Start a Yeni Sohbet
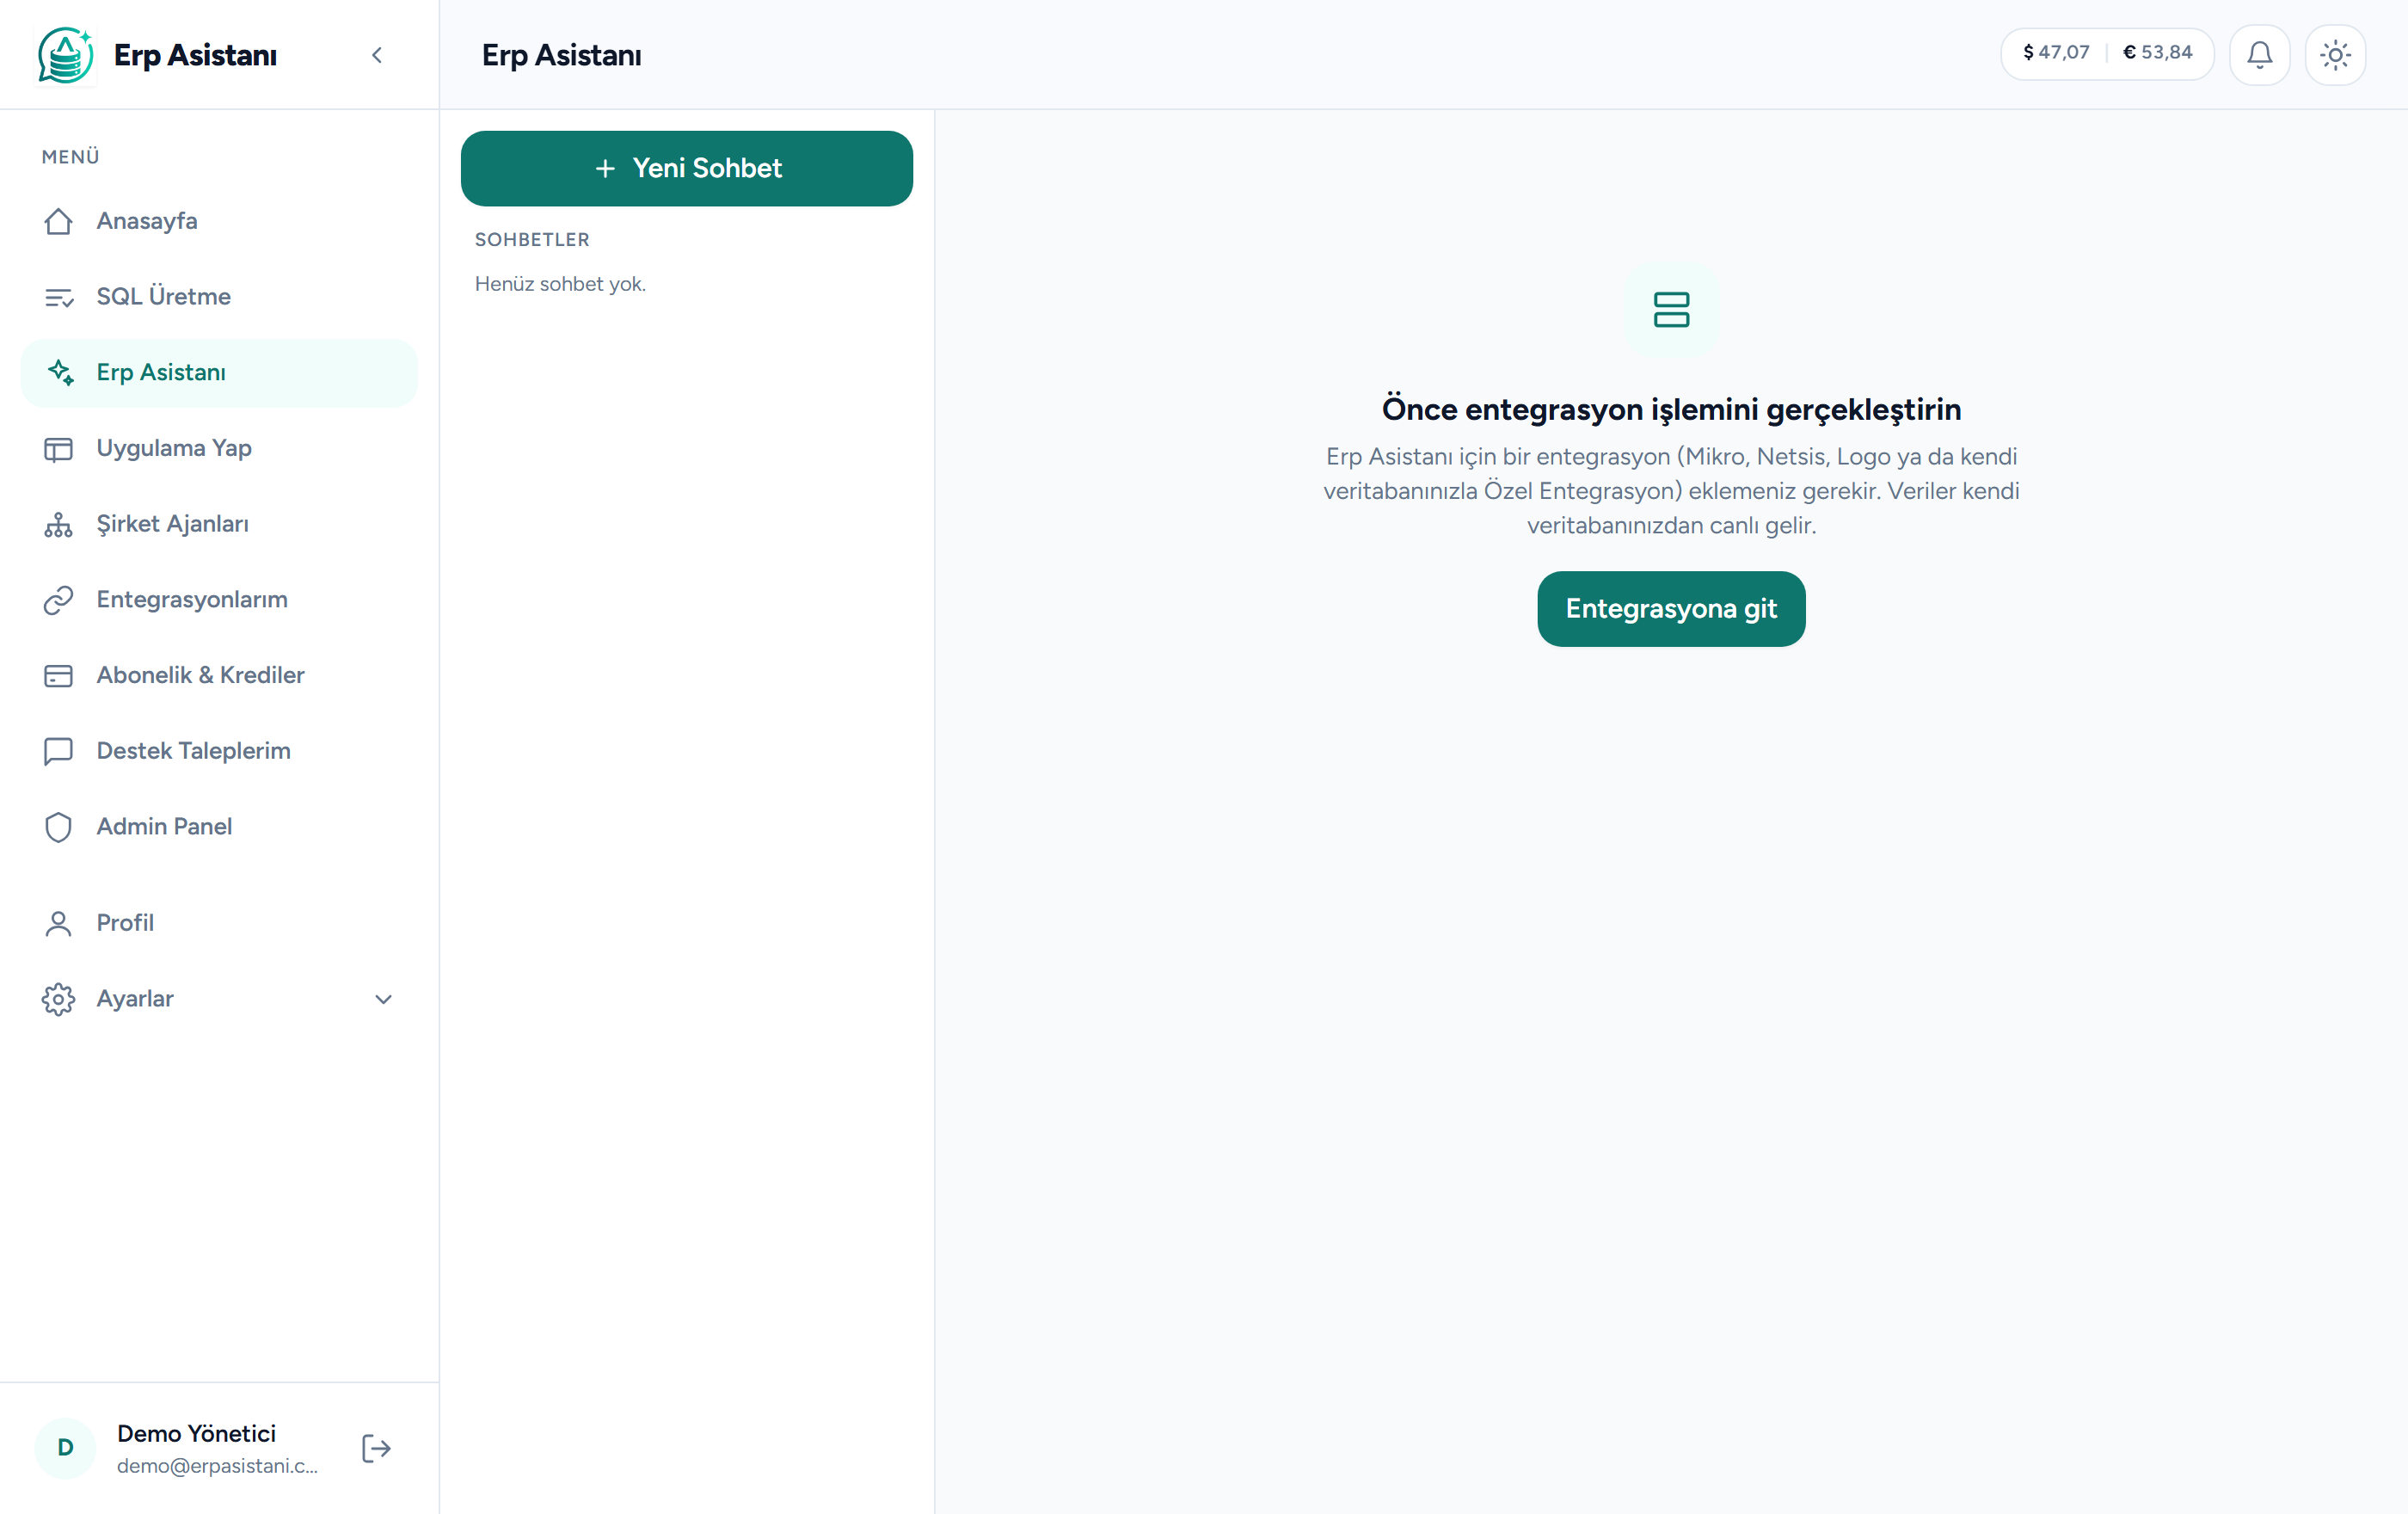 [686, 168]
